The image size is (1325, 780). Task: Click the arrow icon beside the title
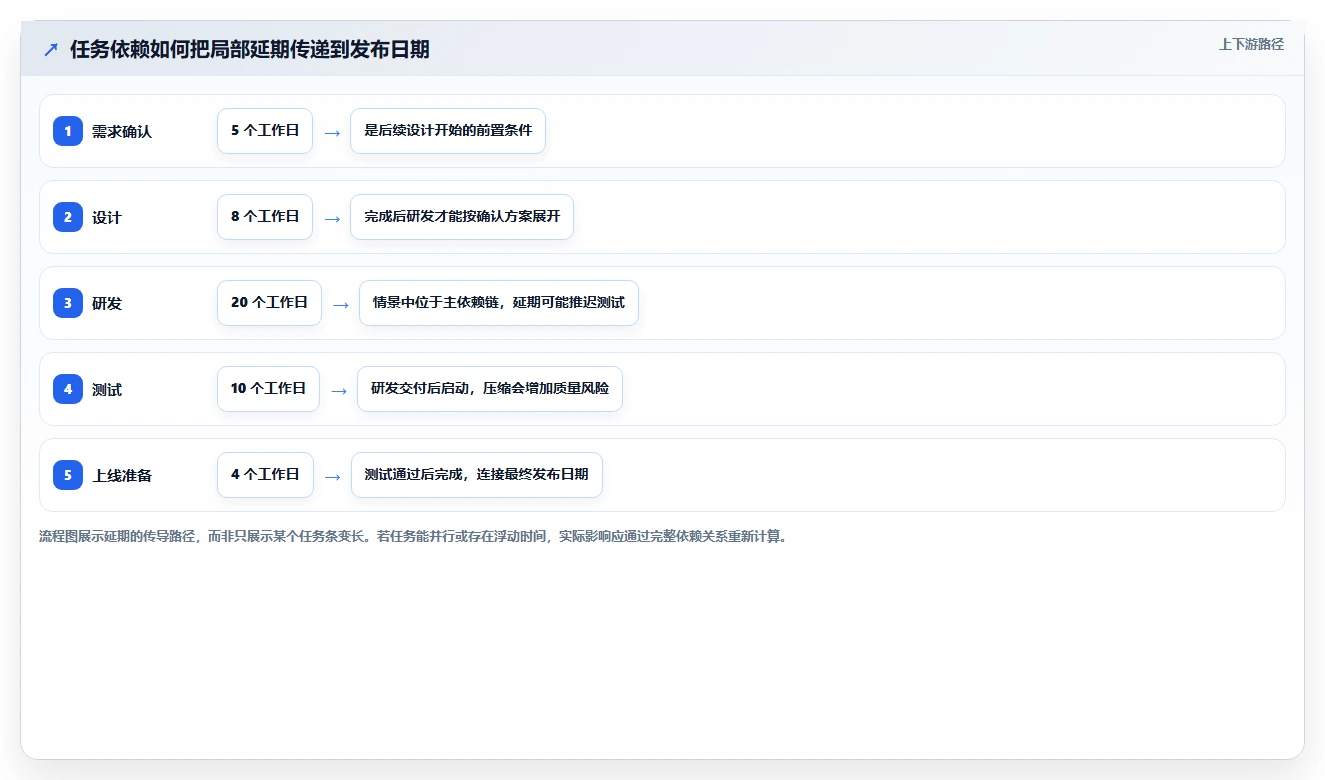coord(50,50)
